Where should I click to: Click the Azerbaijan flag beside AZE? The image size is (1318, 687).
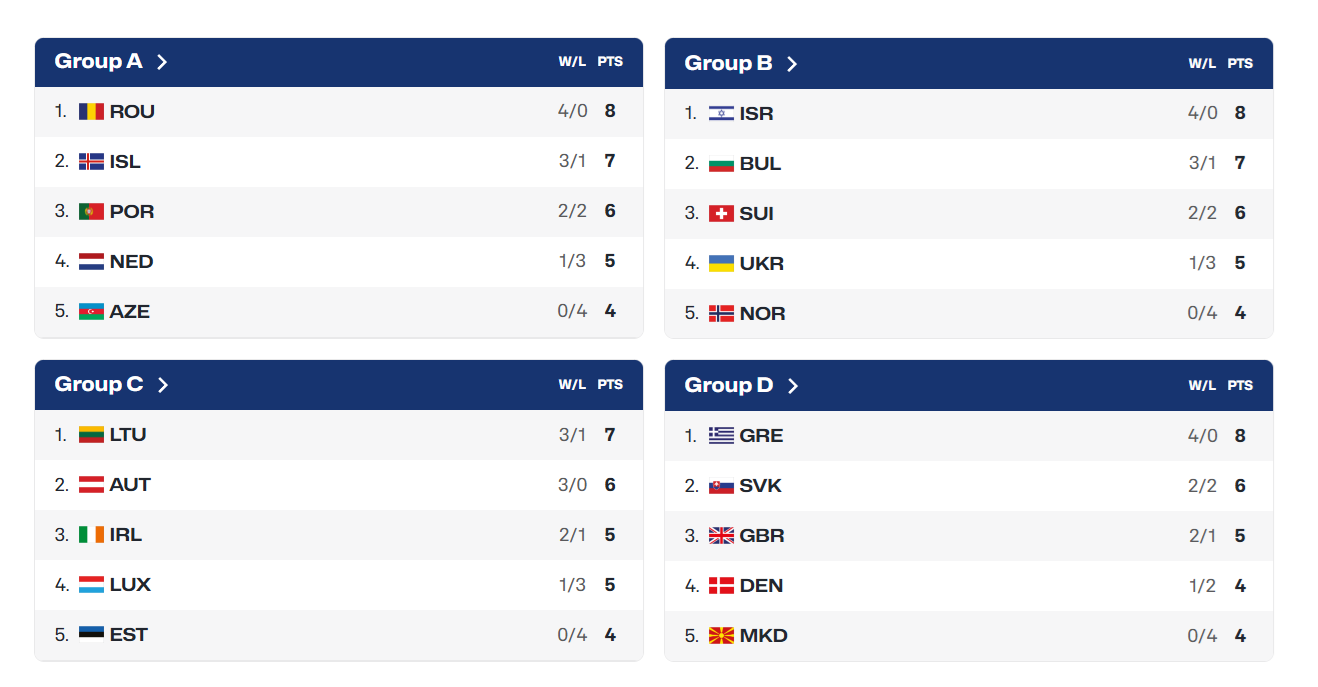coord(91,311)
